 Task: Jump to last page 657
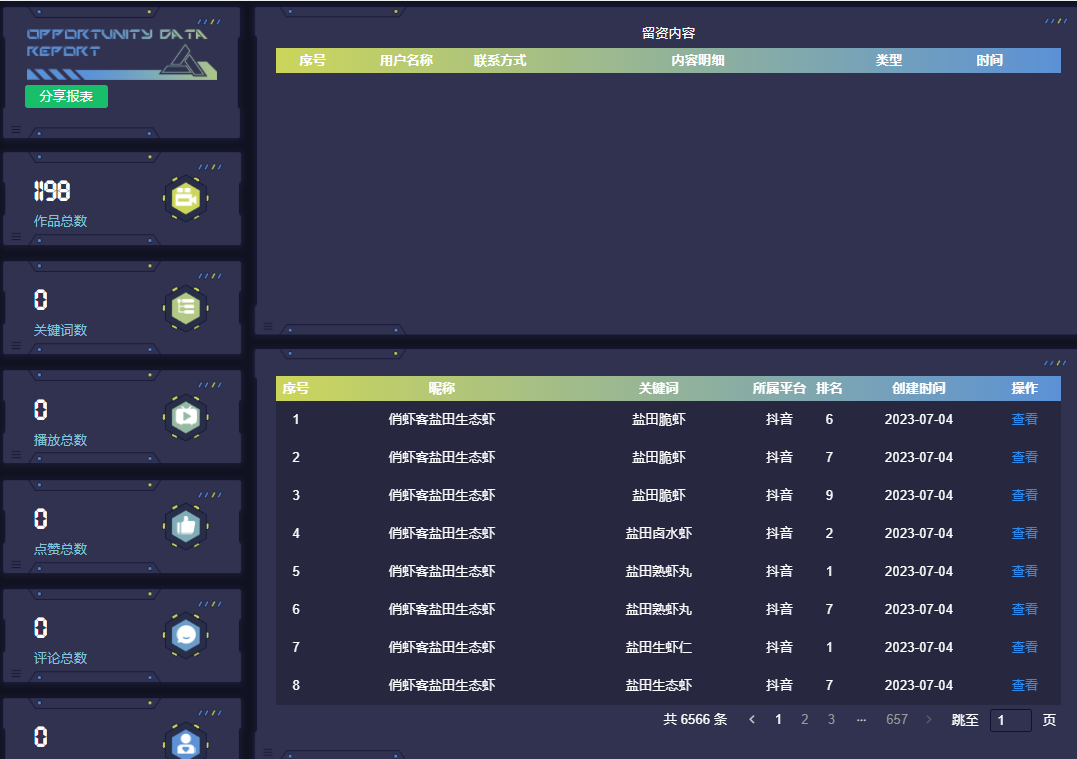(x=896, y=719)
